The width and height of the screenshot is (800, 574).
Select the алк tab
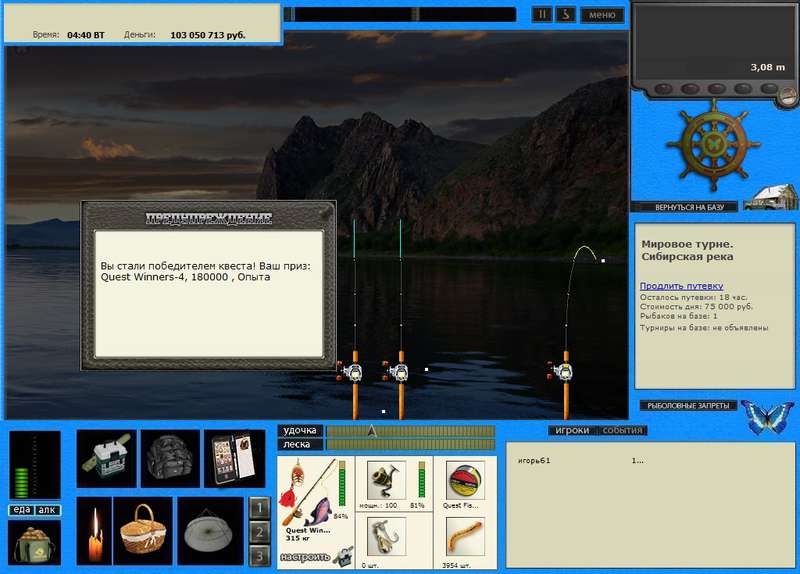(x=47, y=510)
